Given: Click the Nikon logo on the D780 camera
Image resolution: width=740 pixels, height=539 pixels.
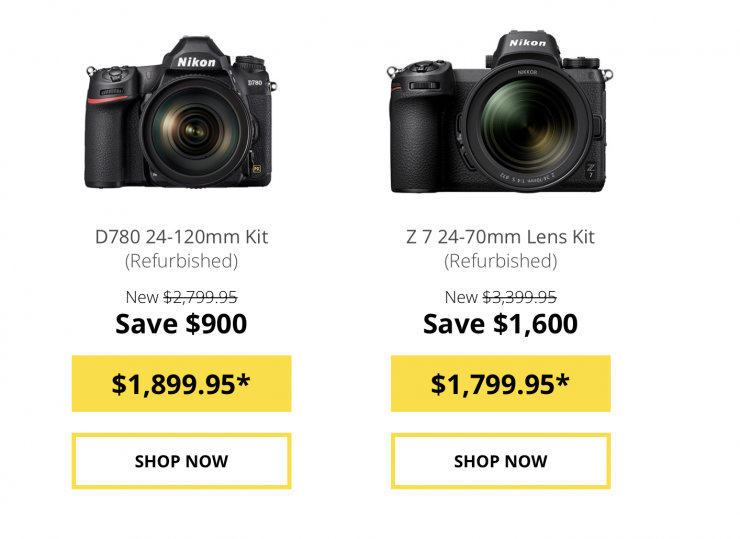Looking at the screenshot, I should tap(196, 63).
